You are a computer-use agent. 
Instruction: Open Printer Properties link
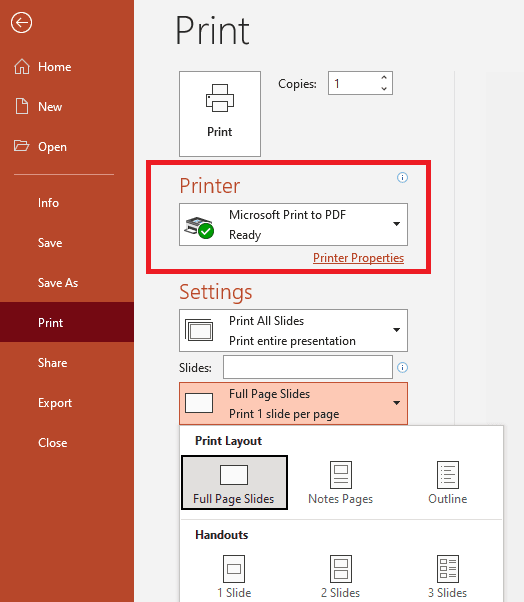tap(359, 258)
